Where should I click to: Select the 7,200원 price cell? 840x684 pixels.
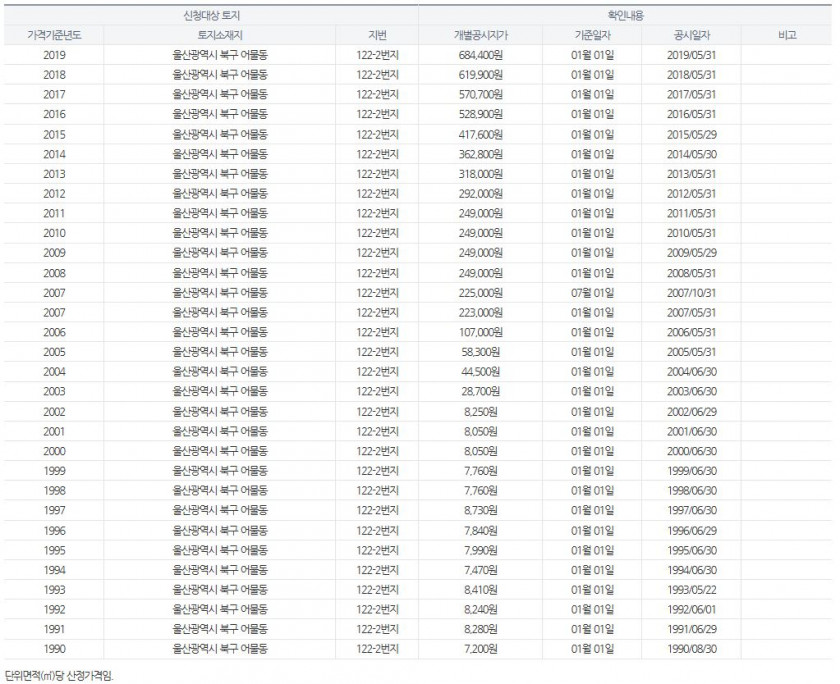(x=481, y=650)
